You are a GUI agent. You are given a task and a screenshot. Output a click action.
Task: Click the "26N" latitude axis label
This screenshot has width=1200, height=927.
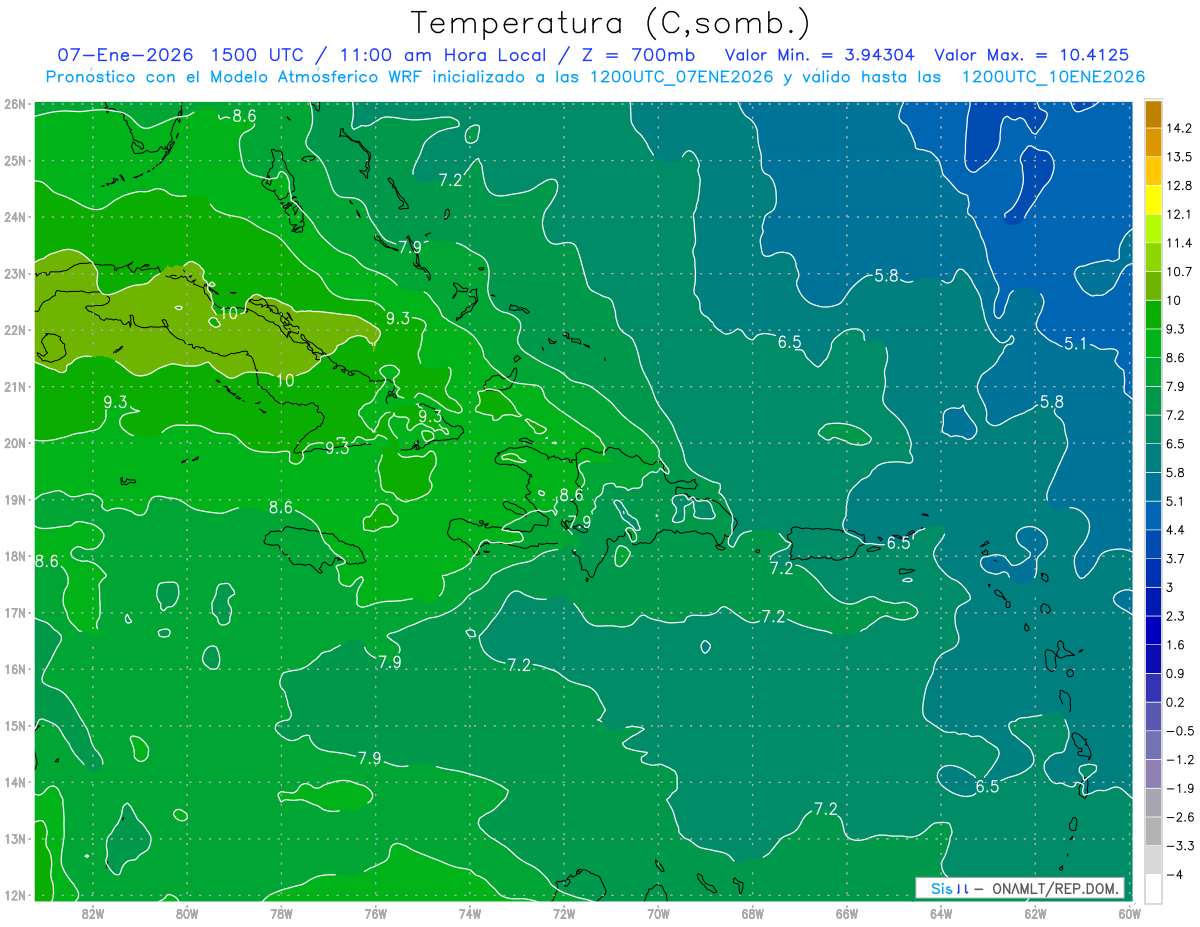click(14, 104)
